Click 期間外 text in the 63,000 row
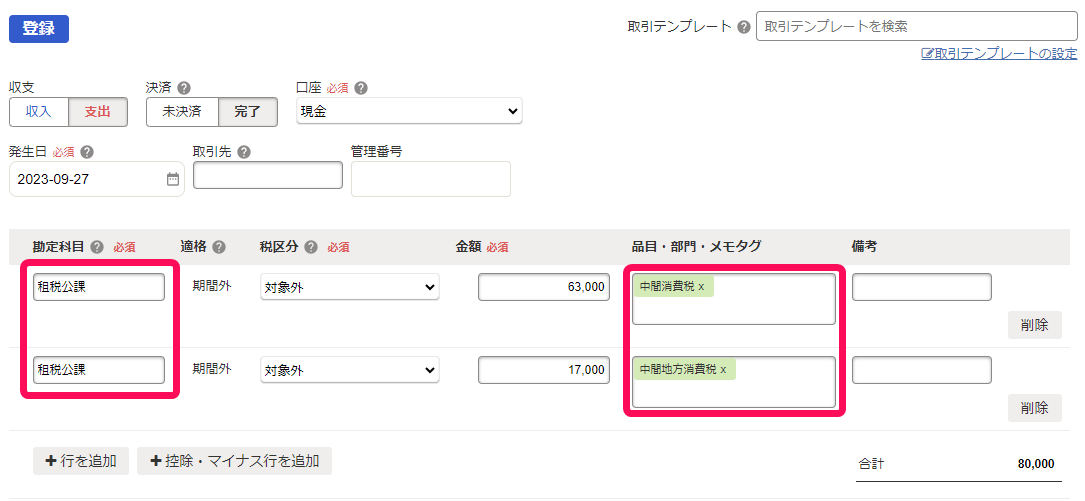1085x501 pixels. [x=212, y=286]
